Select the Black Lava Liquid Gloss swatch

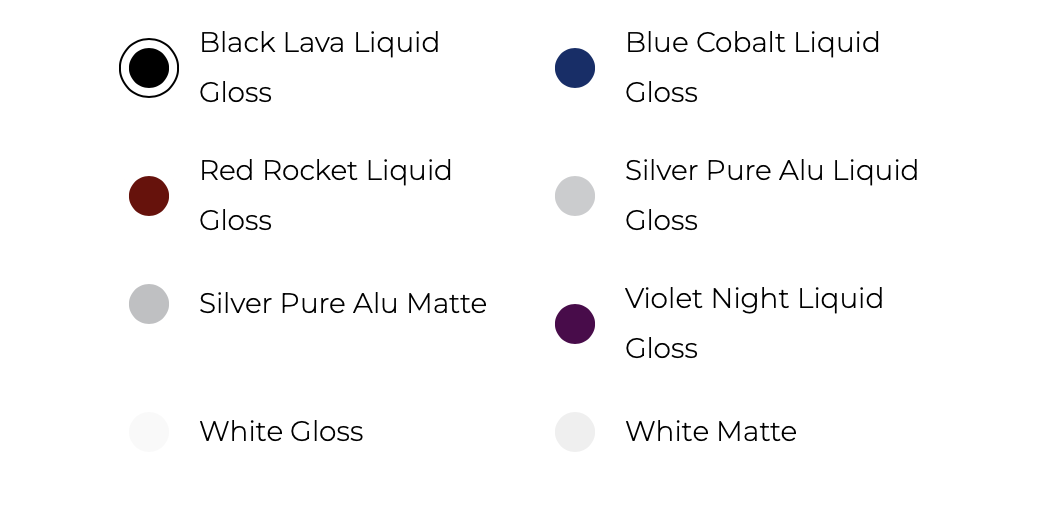149,68
